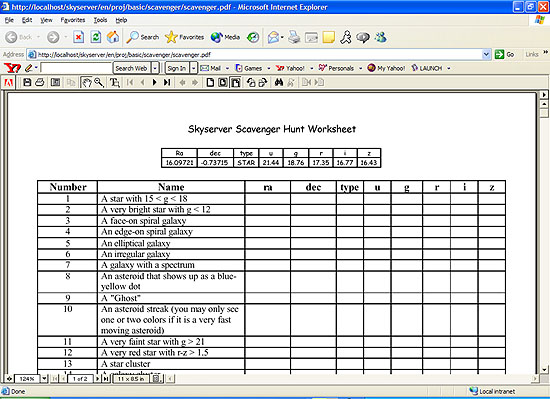Open the Favorites menu
The image size is (550, 399).
point(73,20)
